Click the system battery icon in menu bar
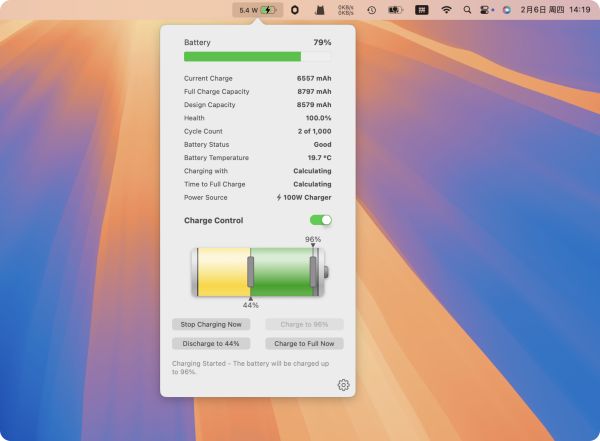The height and width of the screenshot is (441, 600). (x=396, y=10)
